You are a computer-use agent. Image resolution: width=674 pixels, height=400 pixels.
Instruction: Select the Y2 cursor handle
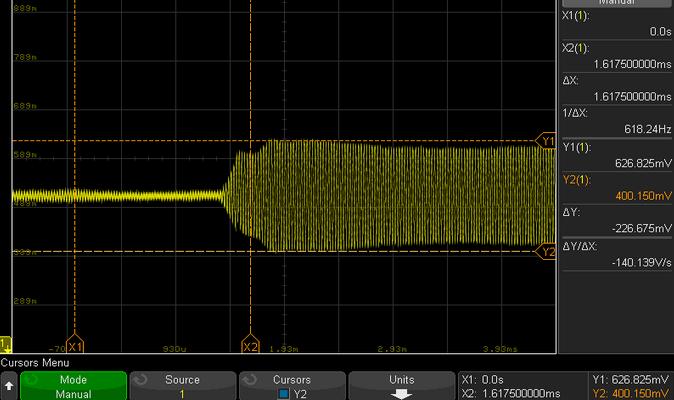[546, 251]
